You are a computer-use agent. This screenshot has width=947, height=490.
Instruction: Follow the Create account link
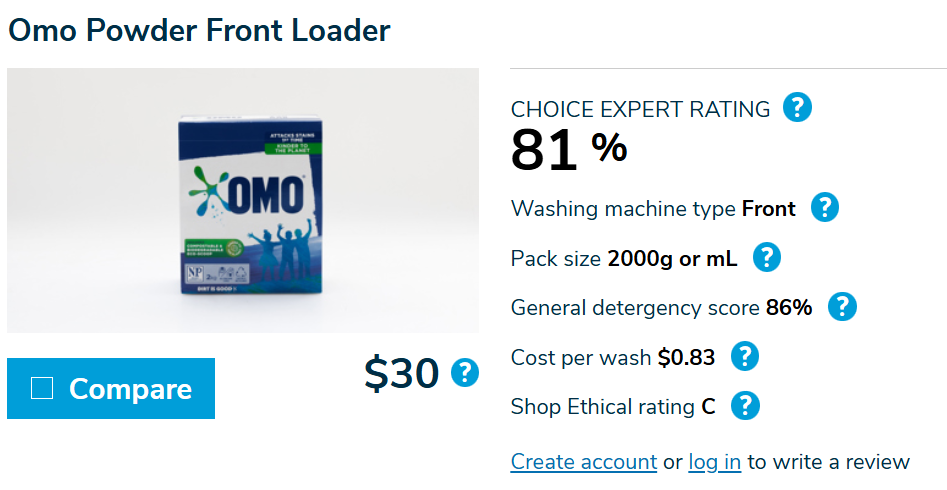(583, 462)
